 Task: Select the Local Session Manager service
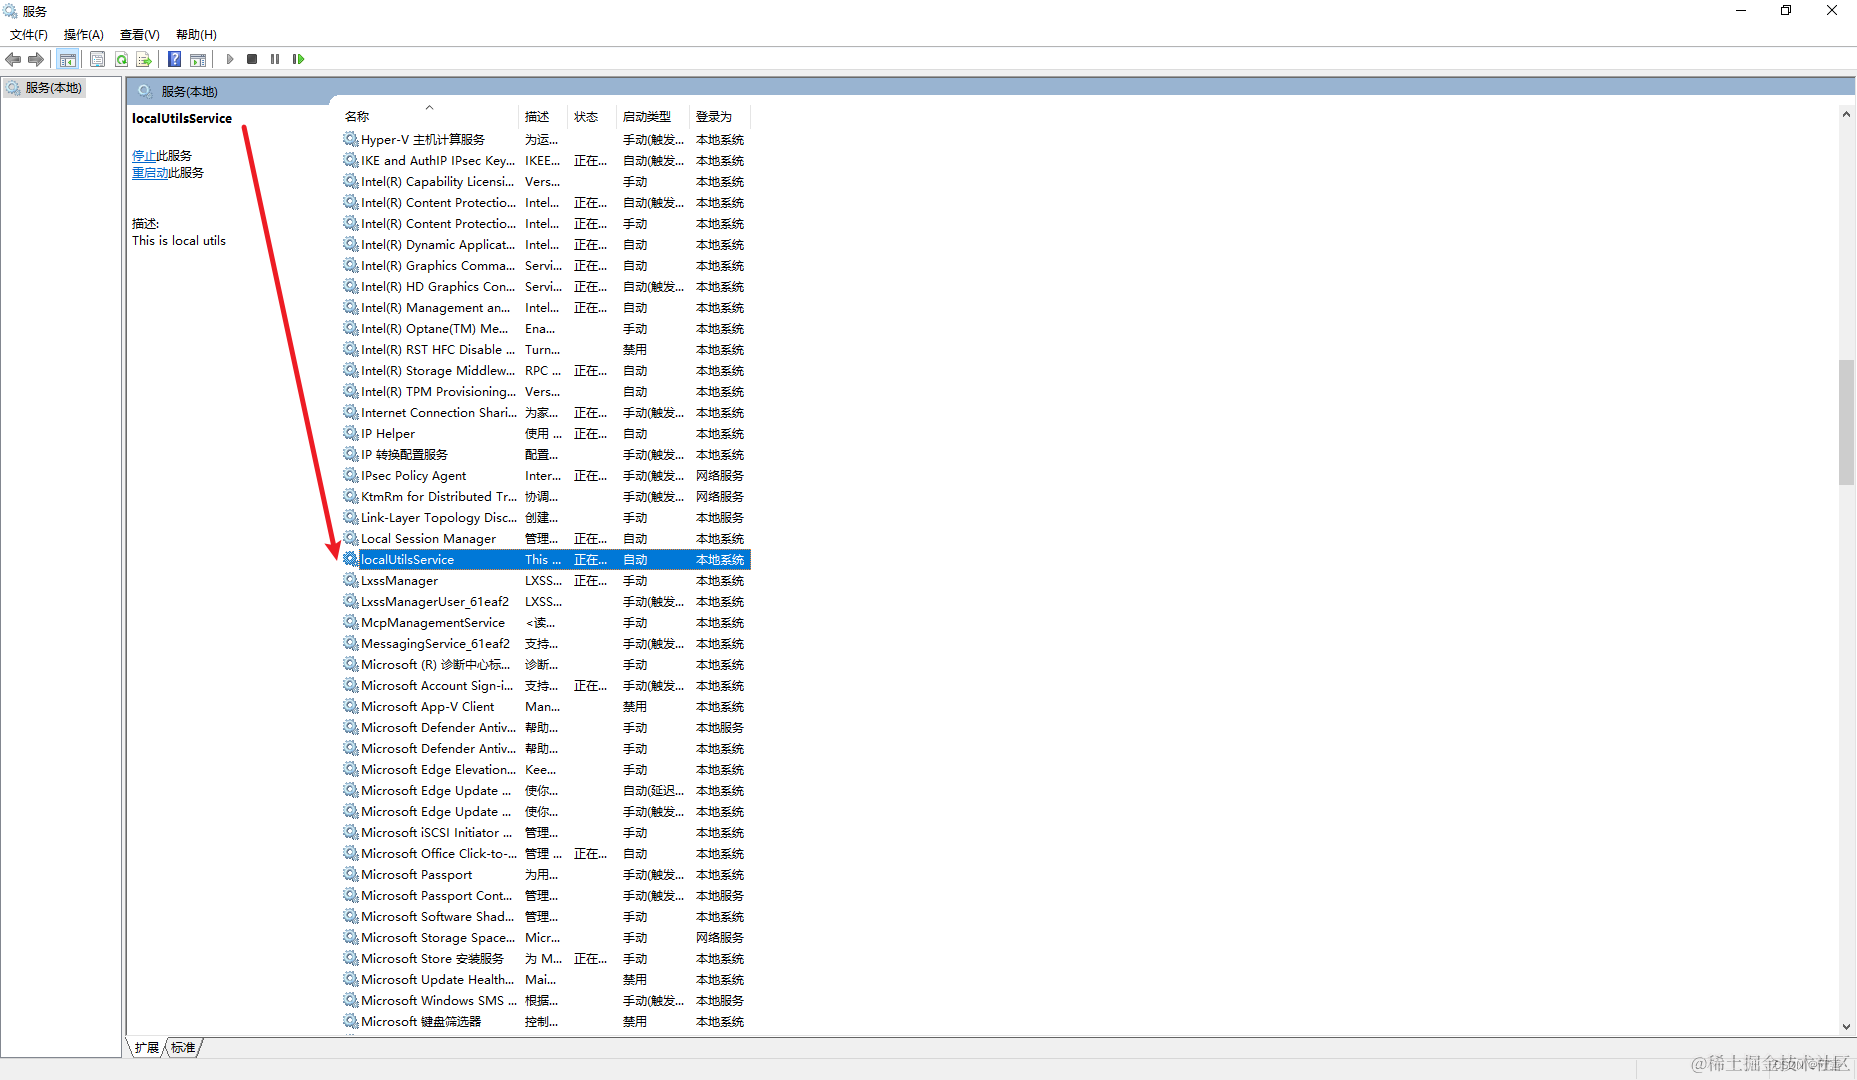pyautogui.click(x=546, y=539)
